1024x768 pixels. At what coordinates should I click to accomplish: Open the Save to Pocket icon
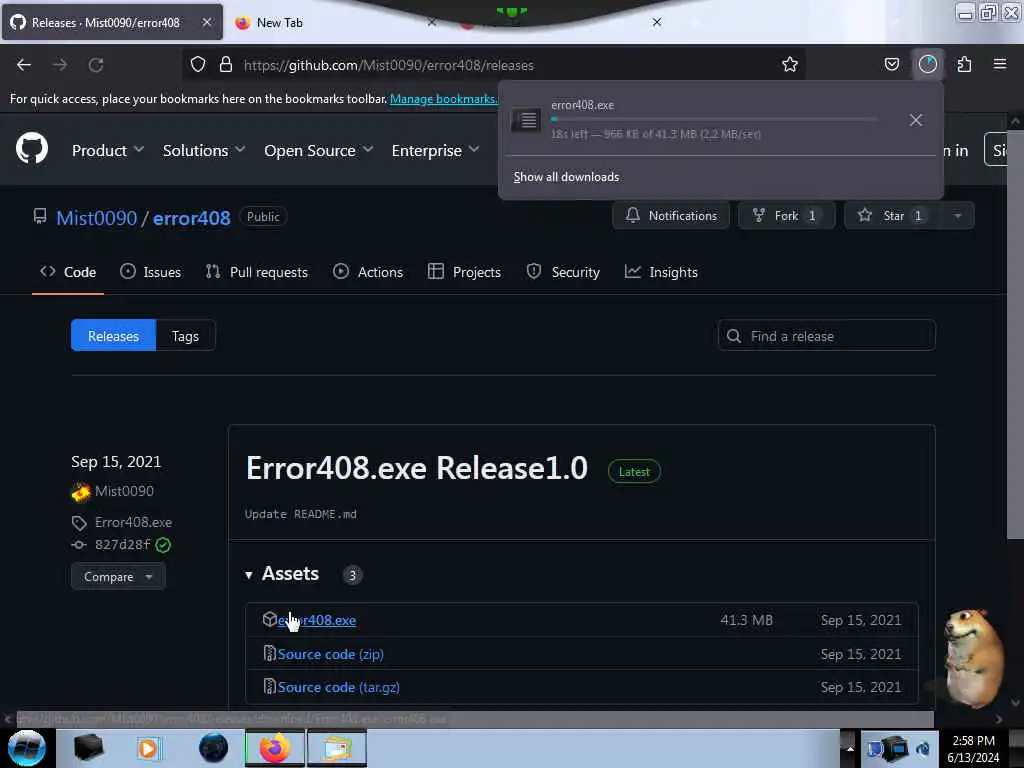click(x=891, y=65)
